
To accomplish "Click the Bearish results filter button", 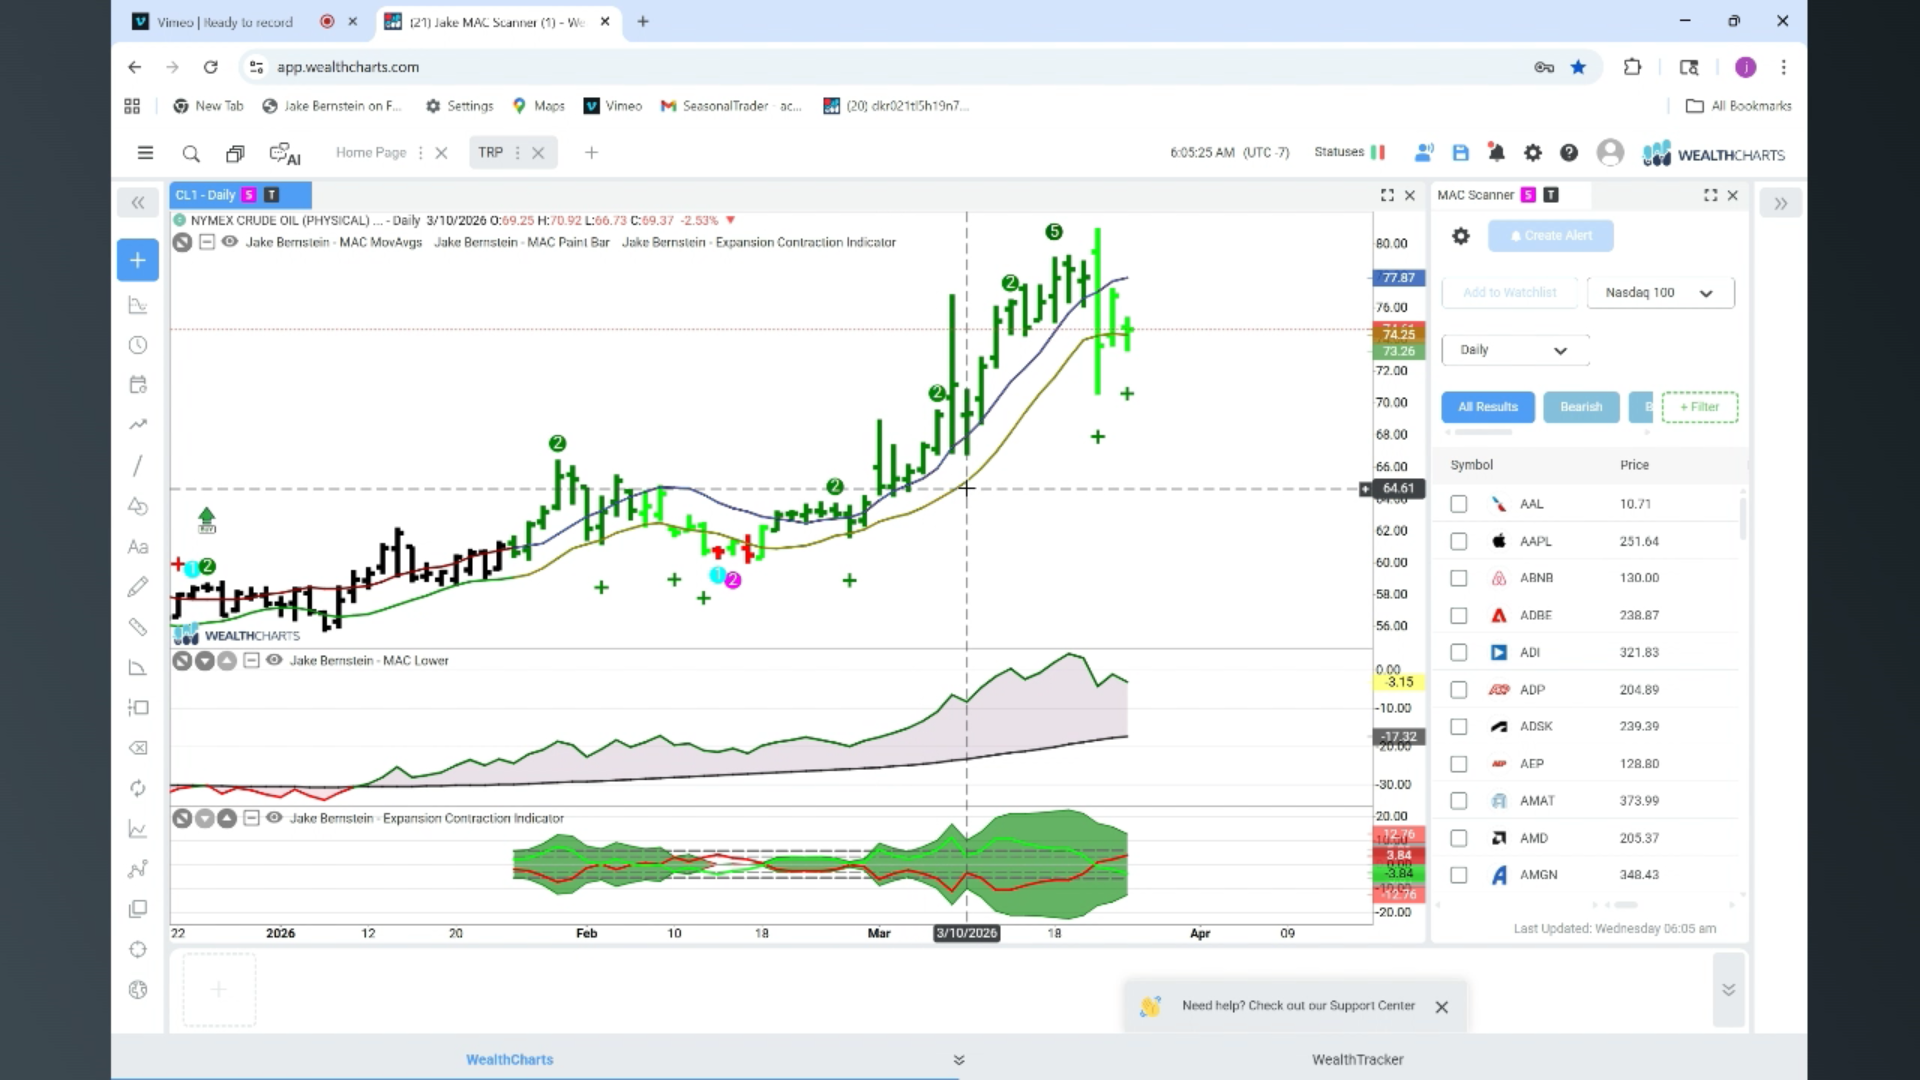I will [1581, 407].
